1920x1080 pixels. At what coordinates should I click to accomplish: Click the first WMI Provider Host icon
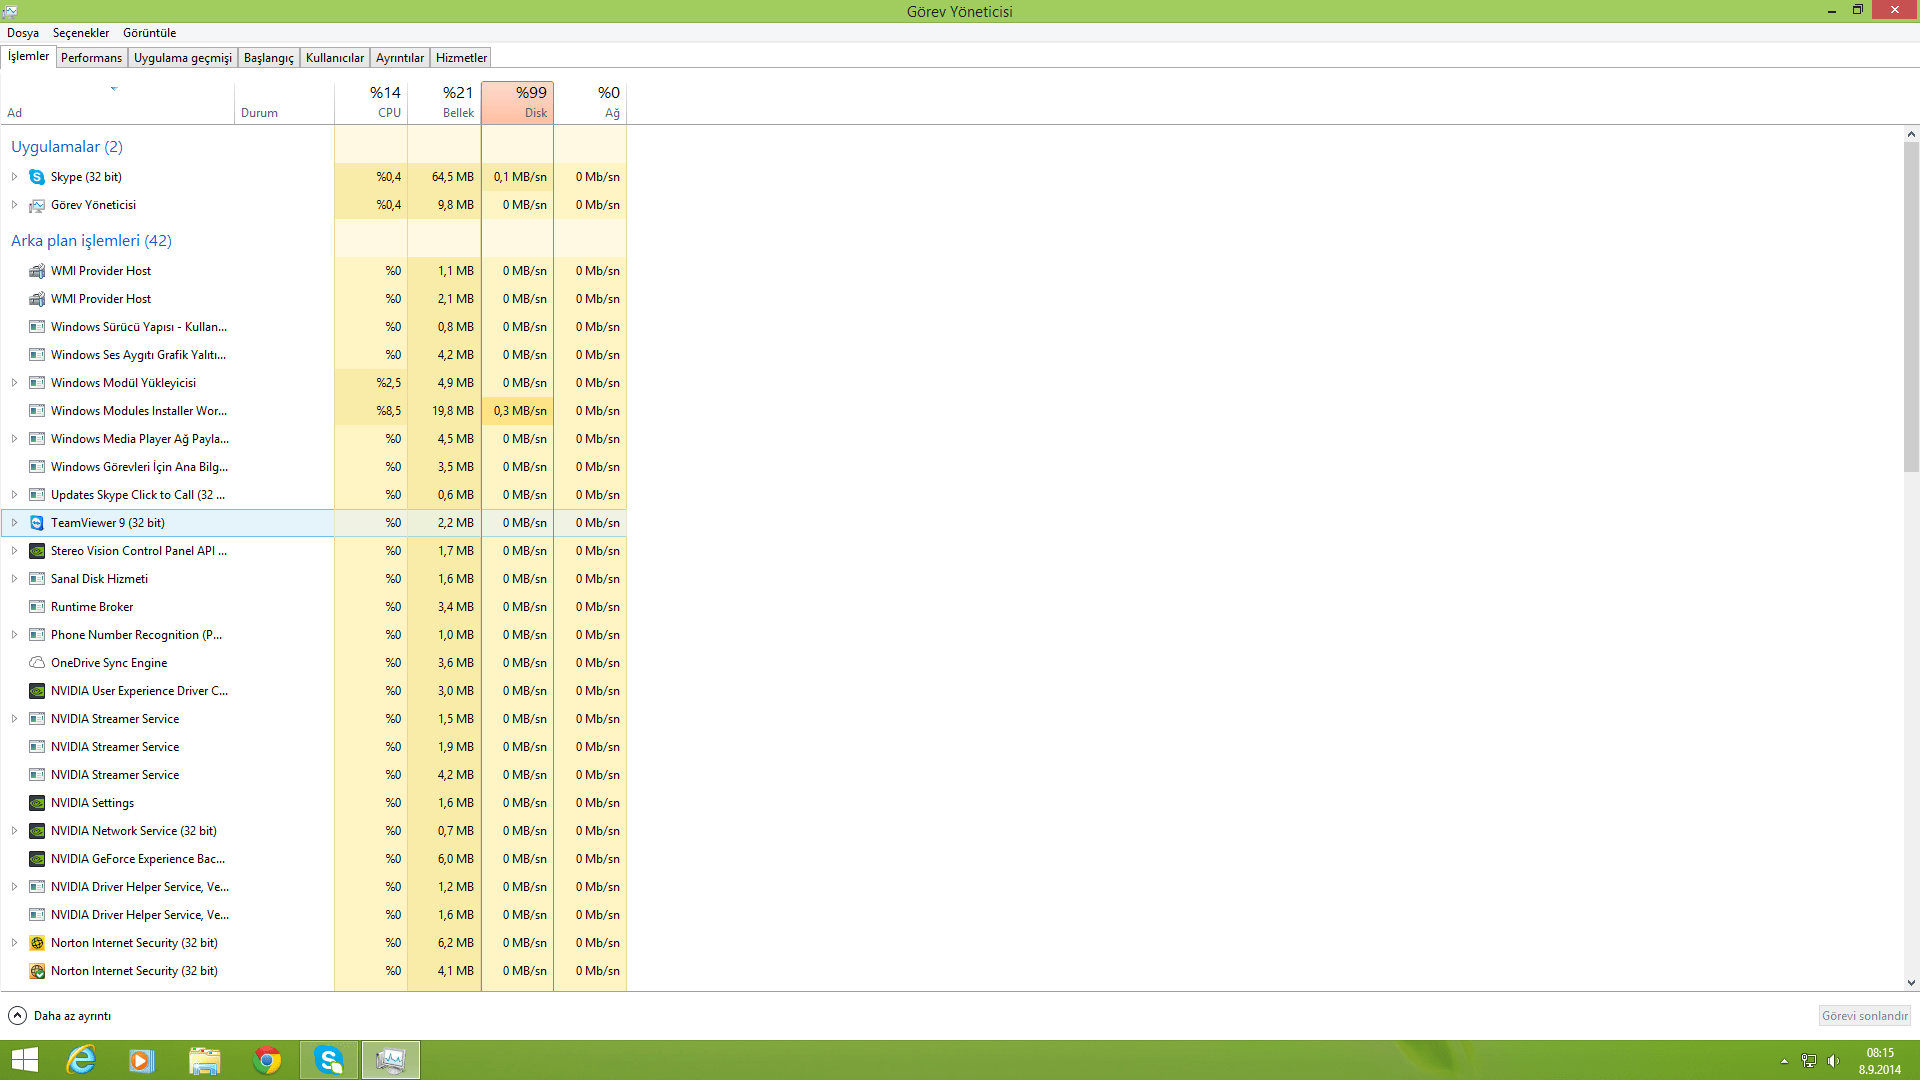37,271
